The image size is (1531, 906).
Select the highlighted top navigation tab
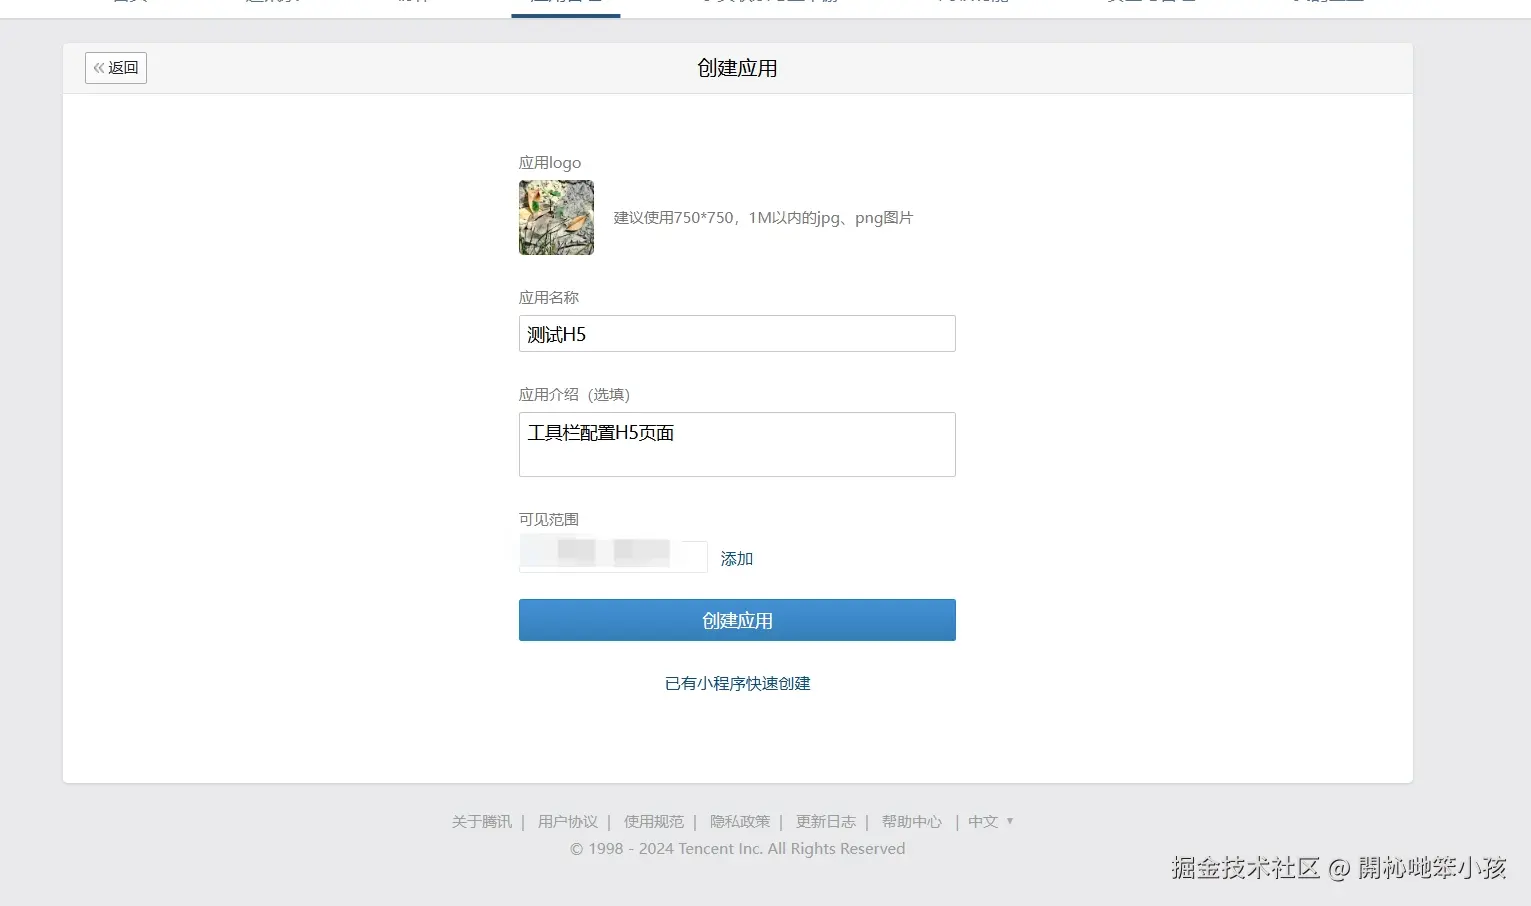[565, 5]
